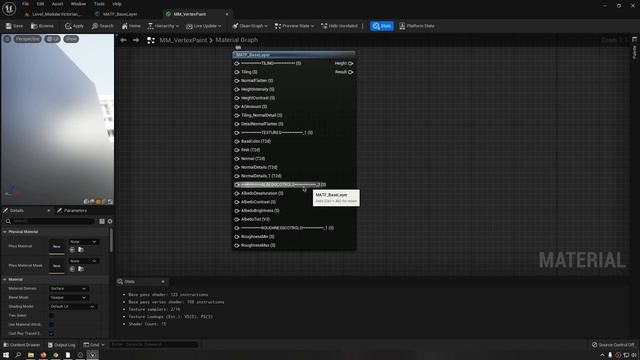The width and height of the screenshot is (640, 360).
Task: Open the Live Update dropdown
Action: tap(203, 26)
